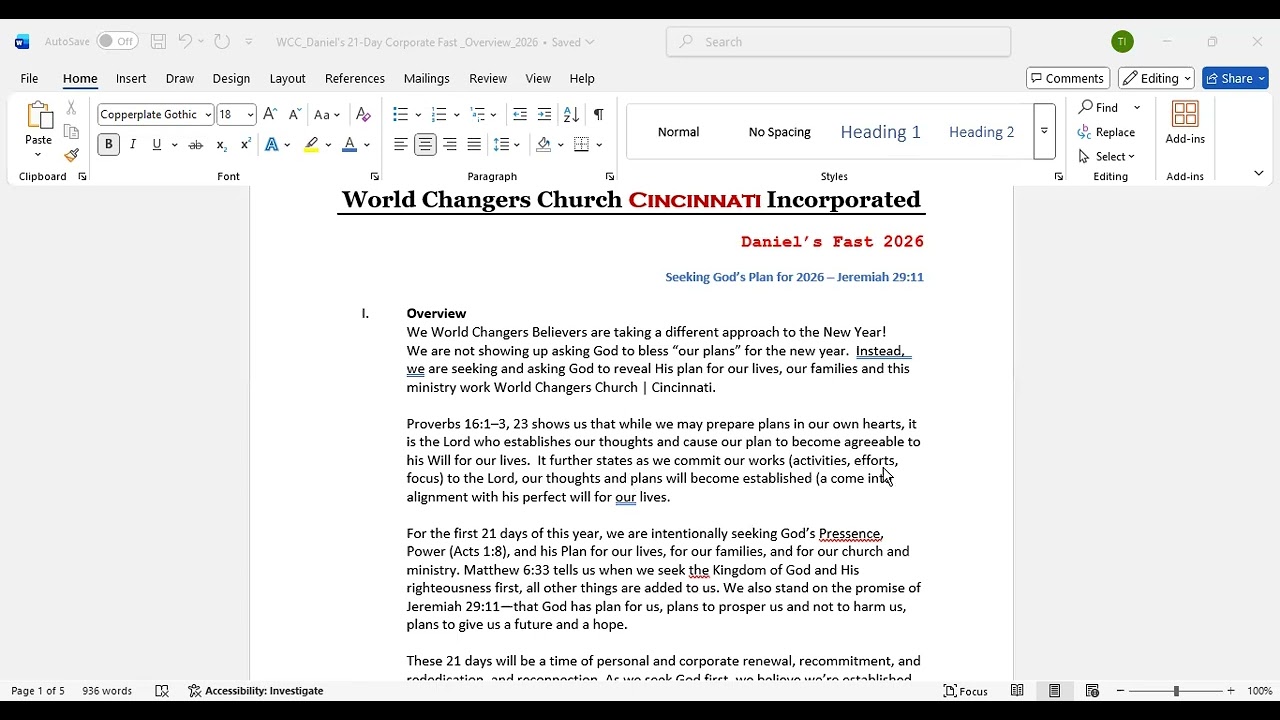This screenshot has height=720, width=1280.
Task: Open the Editing mode dropdown
Action: pos(1157,78)
